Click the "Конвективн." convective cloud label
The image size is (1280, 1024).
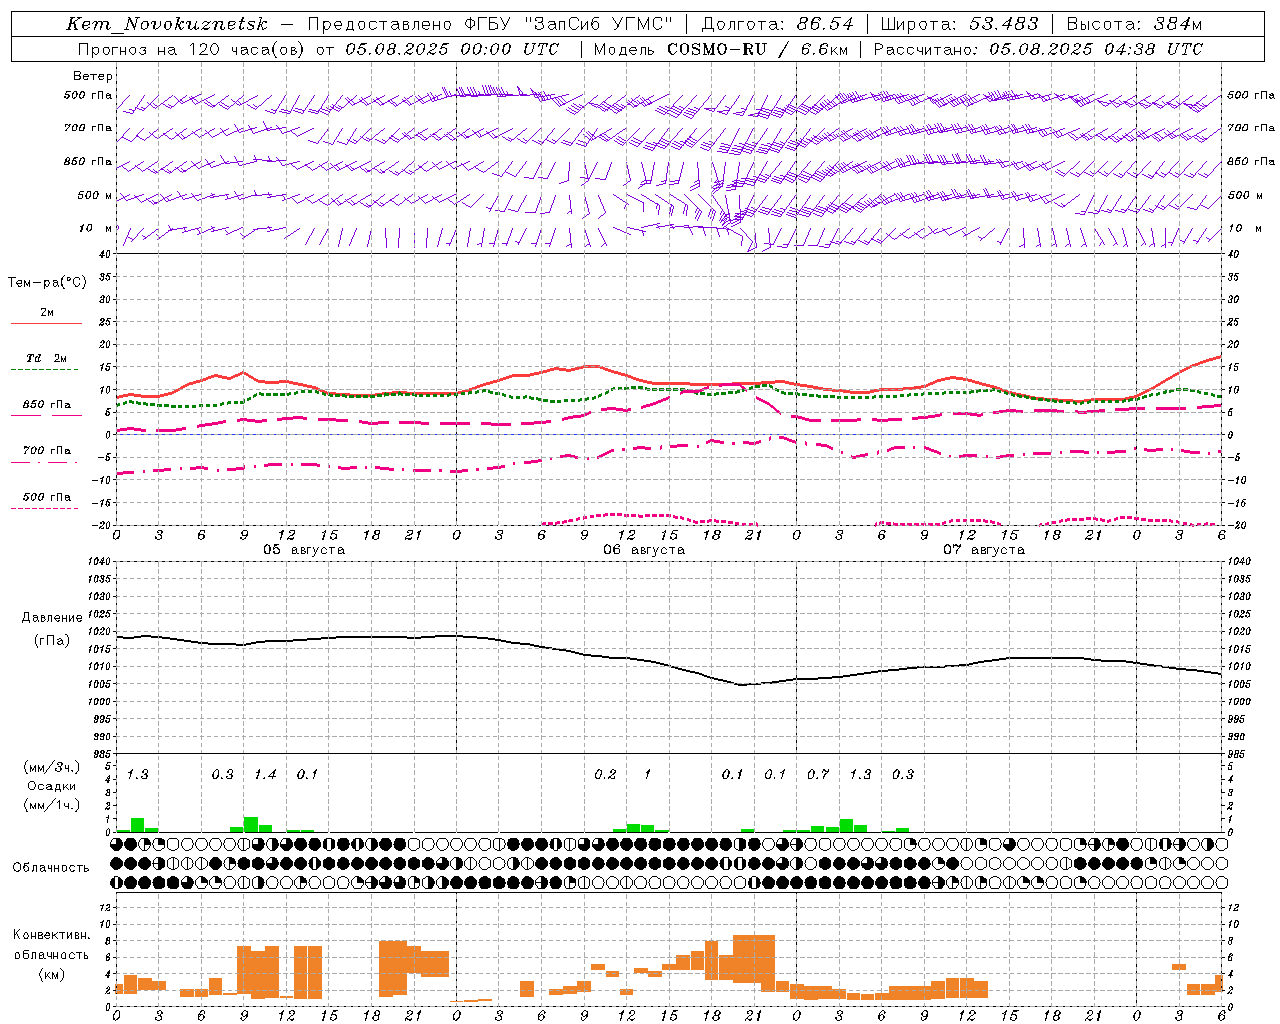pos(51,935)
